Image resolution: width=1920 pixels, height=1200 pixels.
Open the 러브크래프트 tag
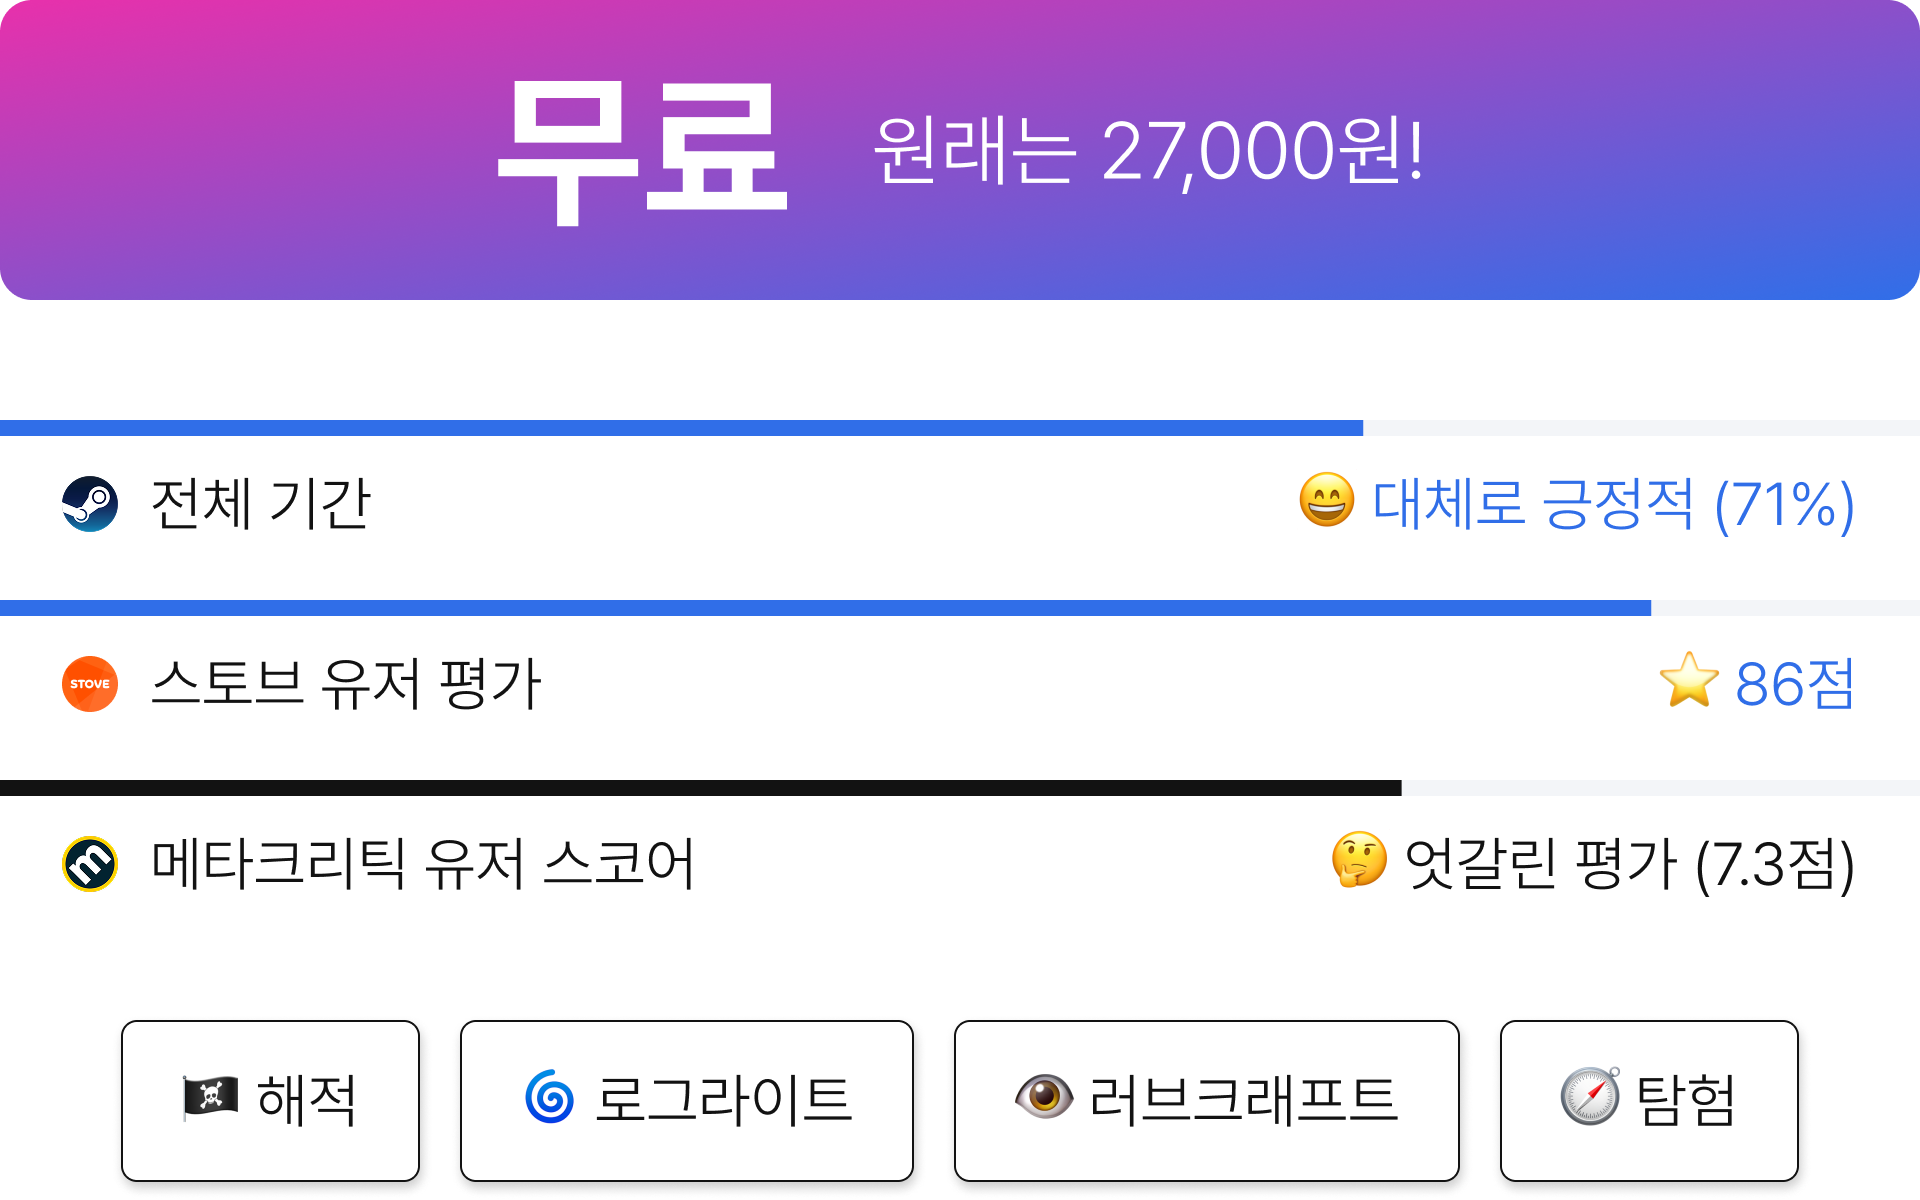1207,1100
